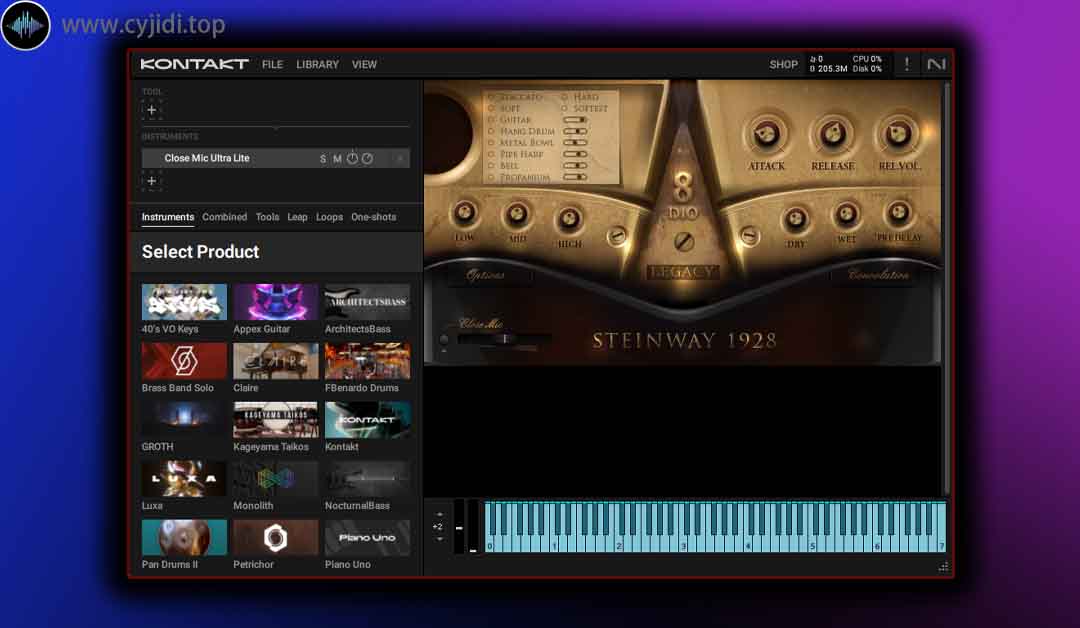Click the exclamation alert icon
The height and width of the screenshot is (628, 1080).
pos(906,64)
